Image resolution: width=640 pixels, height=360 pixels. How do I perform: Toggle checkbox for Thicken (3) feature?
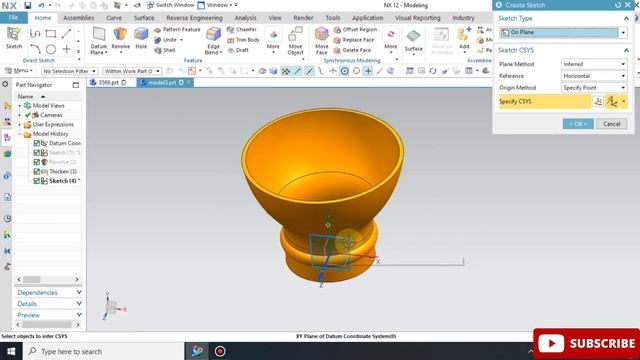36,171
